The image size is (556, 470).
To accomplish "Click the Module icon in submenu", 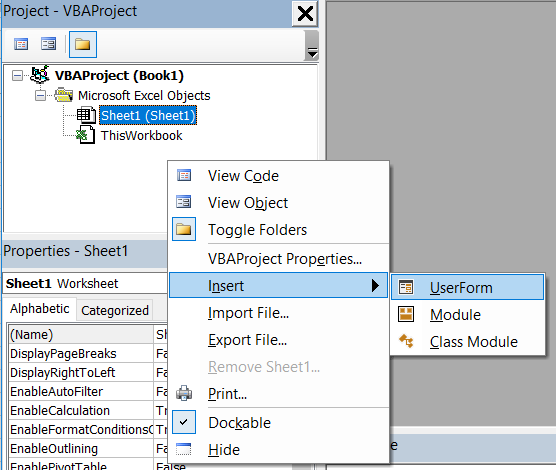I will (x=406, y=314).
